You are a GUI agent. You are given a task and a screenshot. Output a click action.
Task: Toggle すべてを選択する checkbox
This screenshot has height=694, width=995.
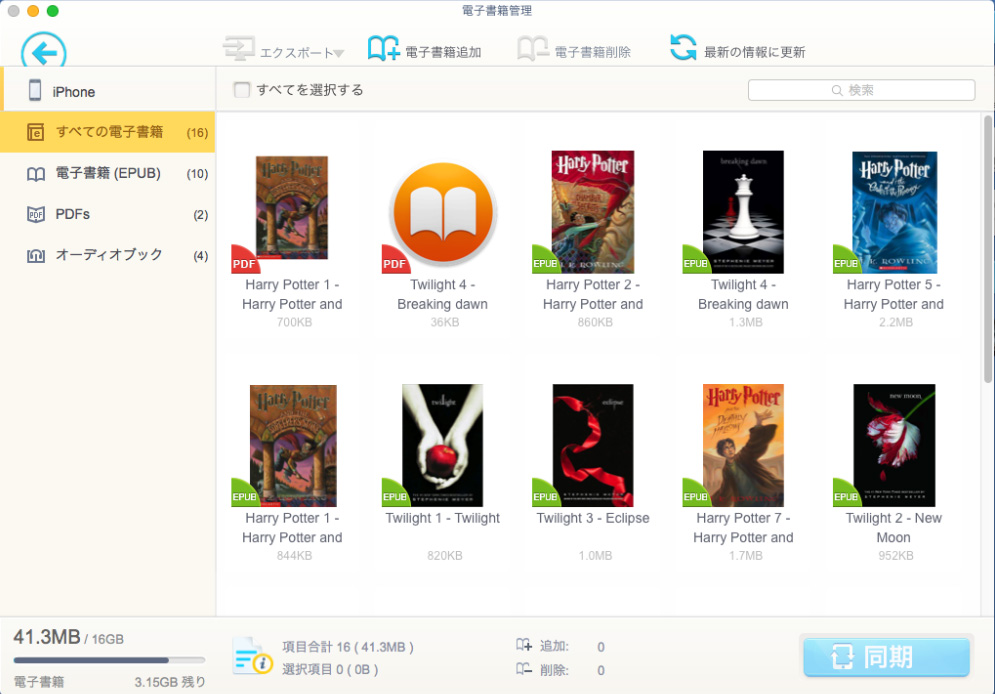tap(242, 89)
